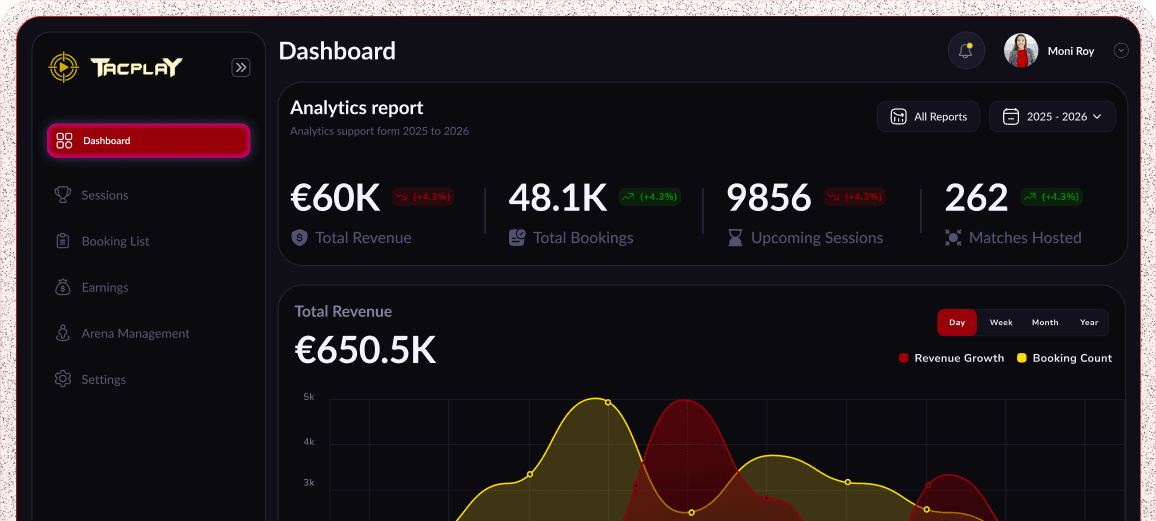Click the Matches Hosted label

tap(1026, 238)
